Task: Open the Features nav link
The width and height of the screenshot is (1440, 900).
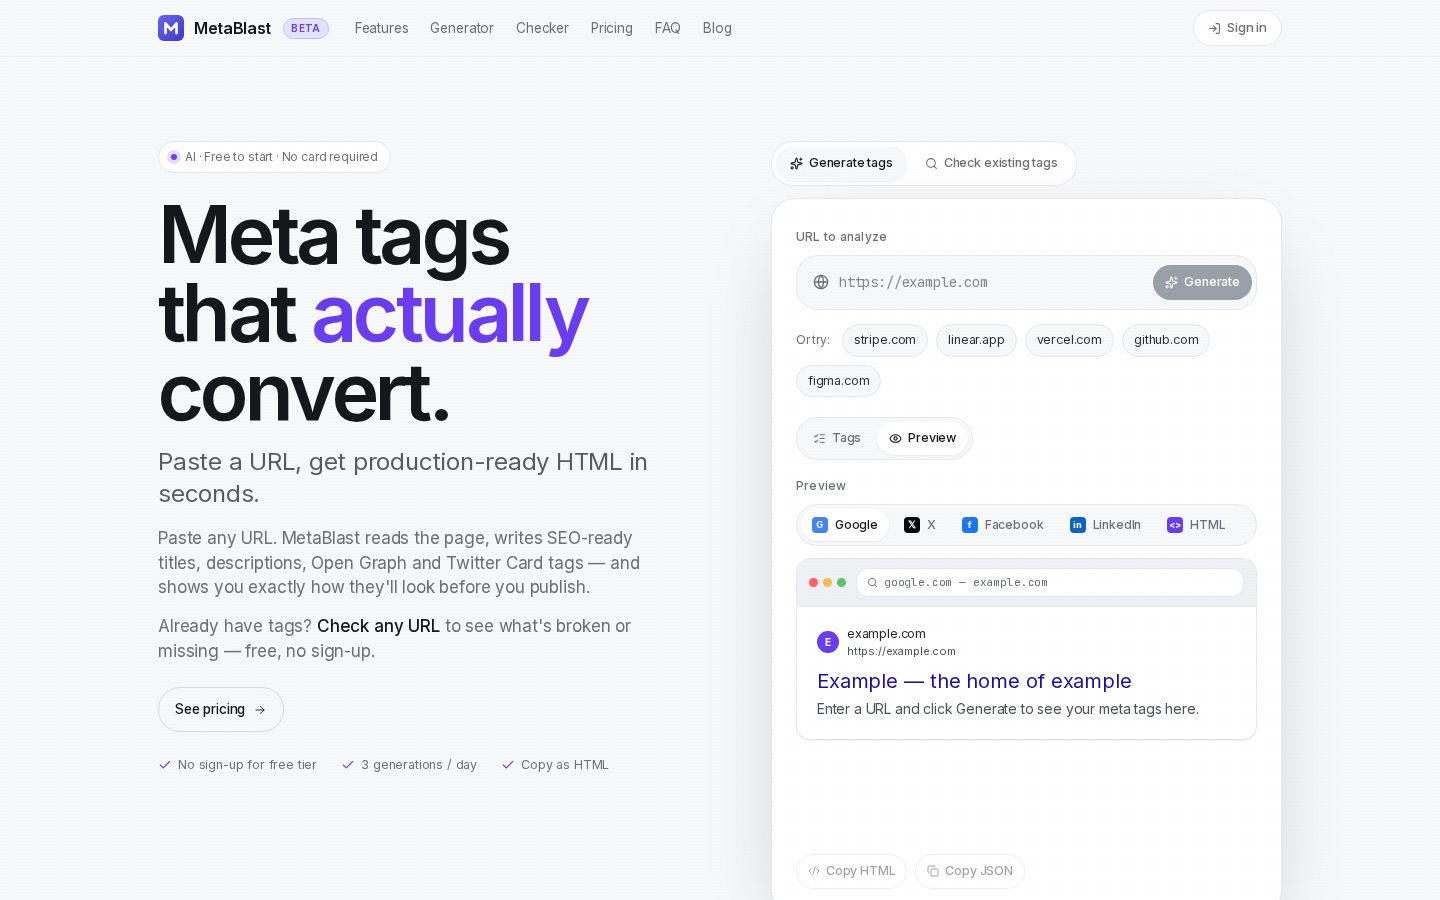Action: click(381, 28)
